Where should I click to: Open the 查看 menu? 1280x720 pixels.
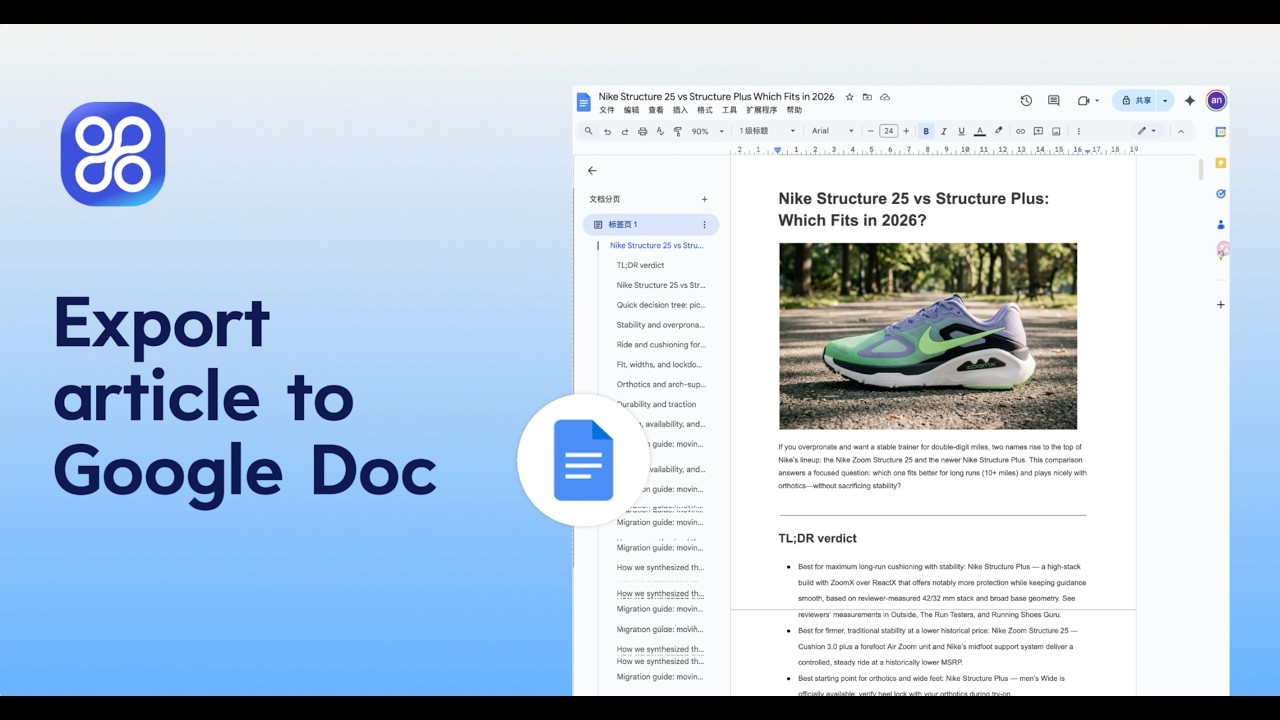pos(656,110)
